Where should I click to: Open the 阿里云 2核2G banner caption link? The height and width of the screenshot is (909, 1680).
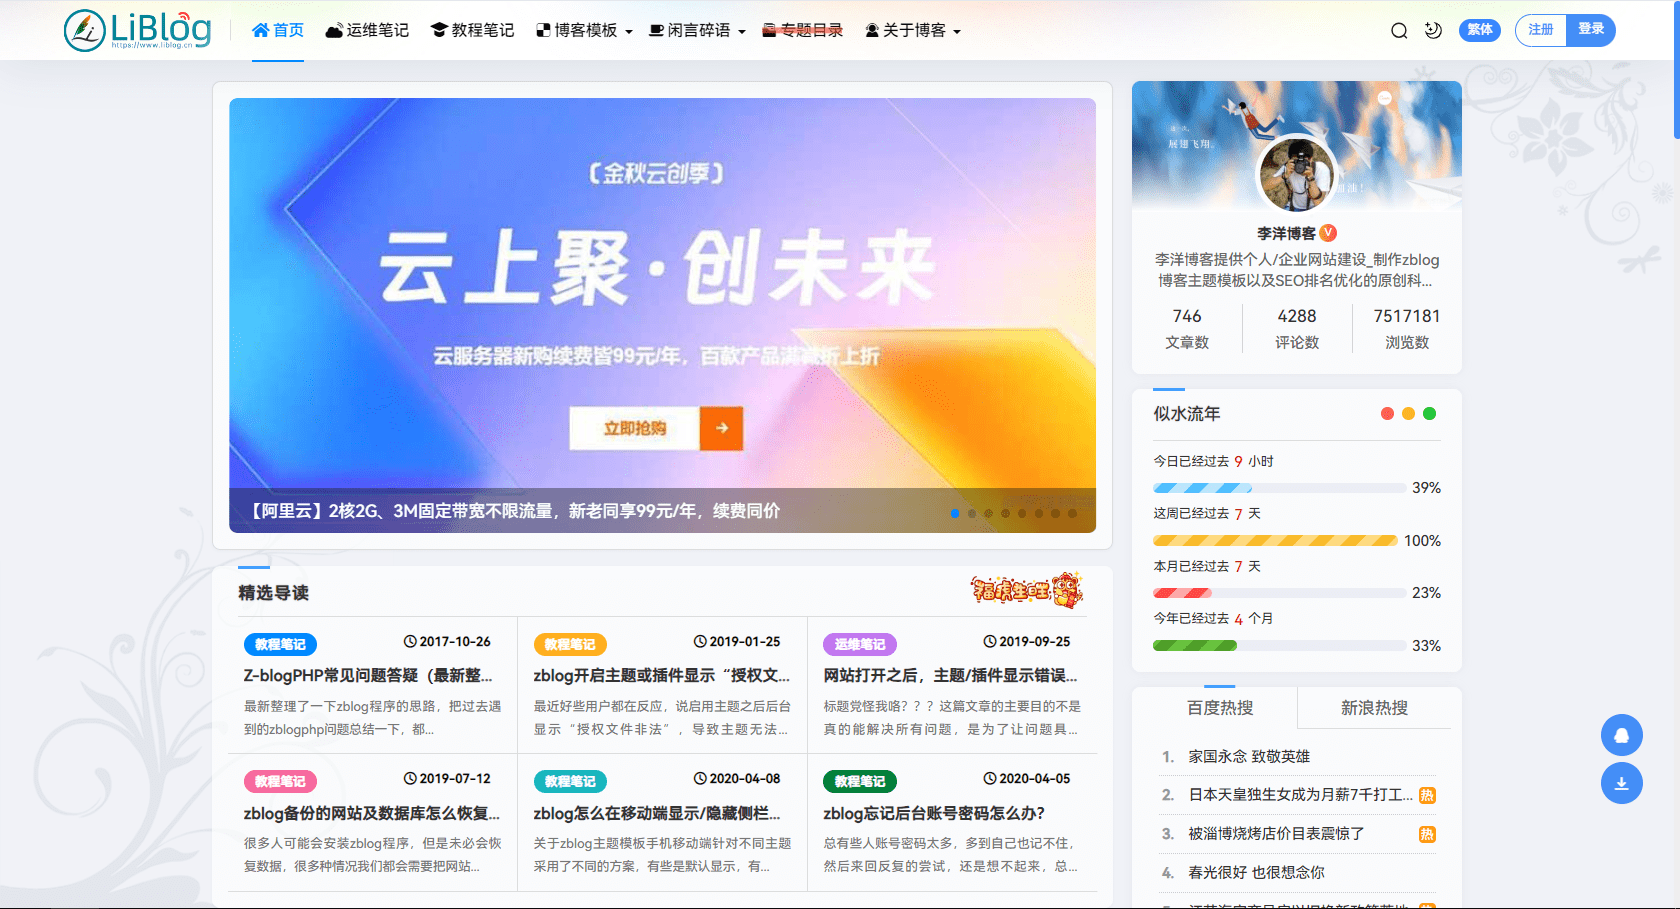pos(515,511)
